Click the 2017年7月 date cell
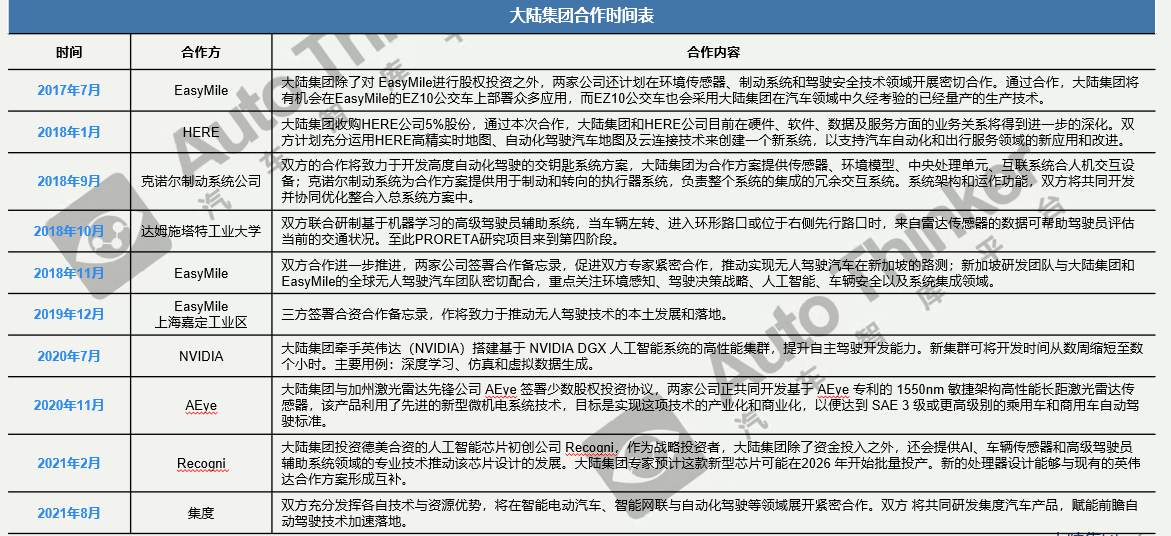This screenshot has height=536, width=1171. click(69, 90)
